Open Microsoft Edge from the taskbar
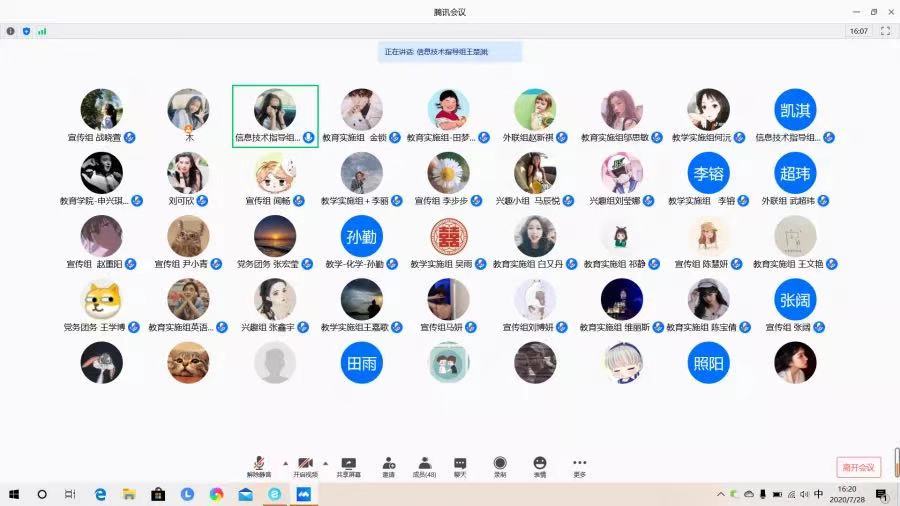Screen dimensions: 900x506 pyautogui.click(x=100, y=494)
